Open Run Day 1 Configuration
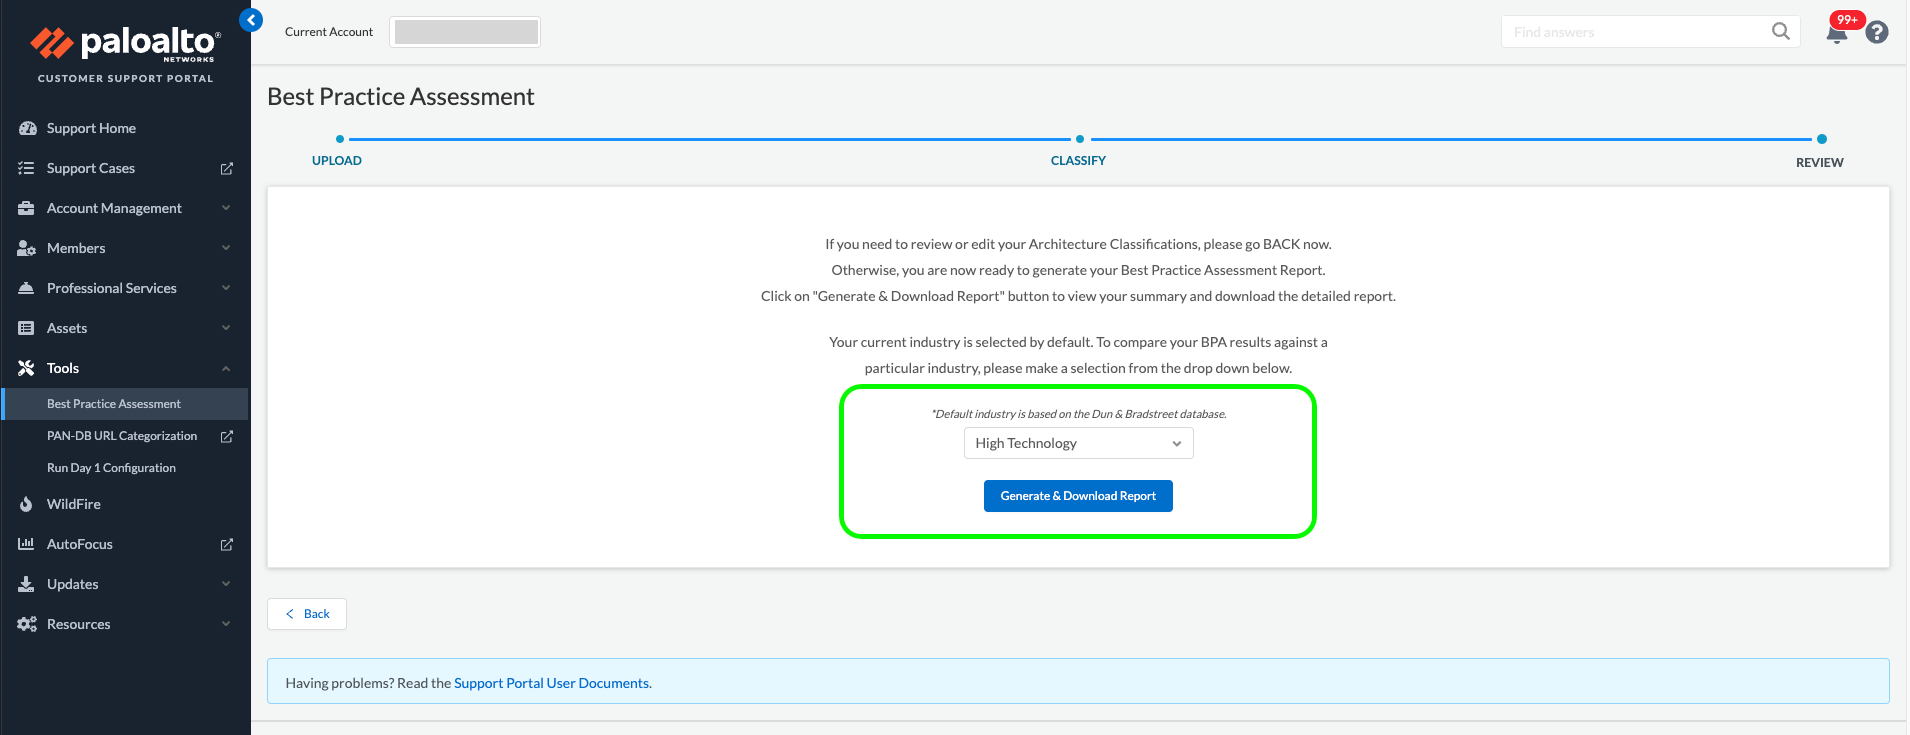 pos(111,468)
